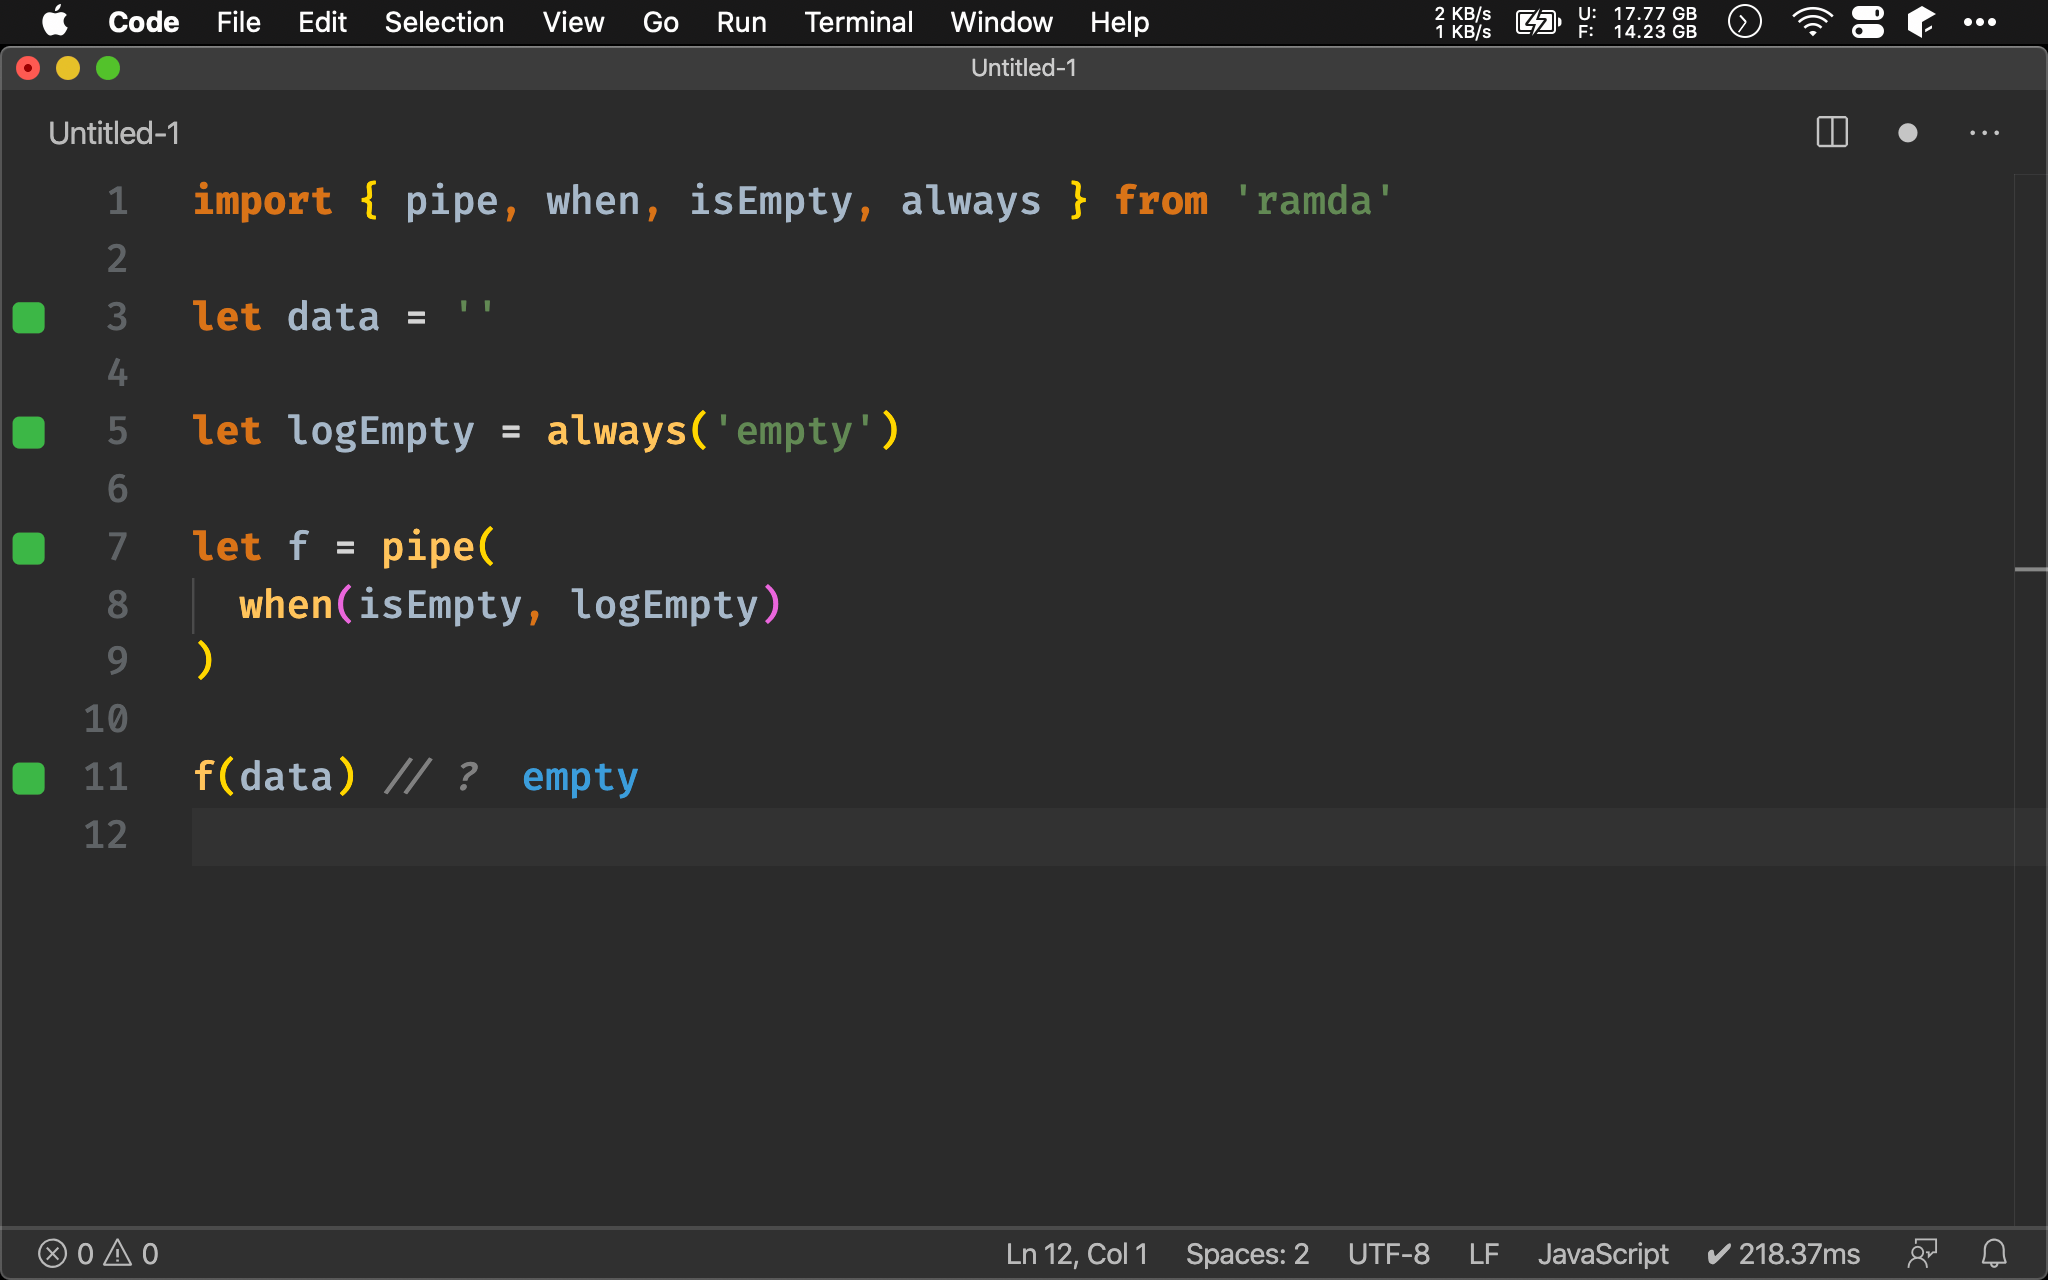
Task: Click the Quokka 218.37ms status item
Action: (x=1783, y=1254)
